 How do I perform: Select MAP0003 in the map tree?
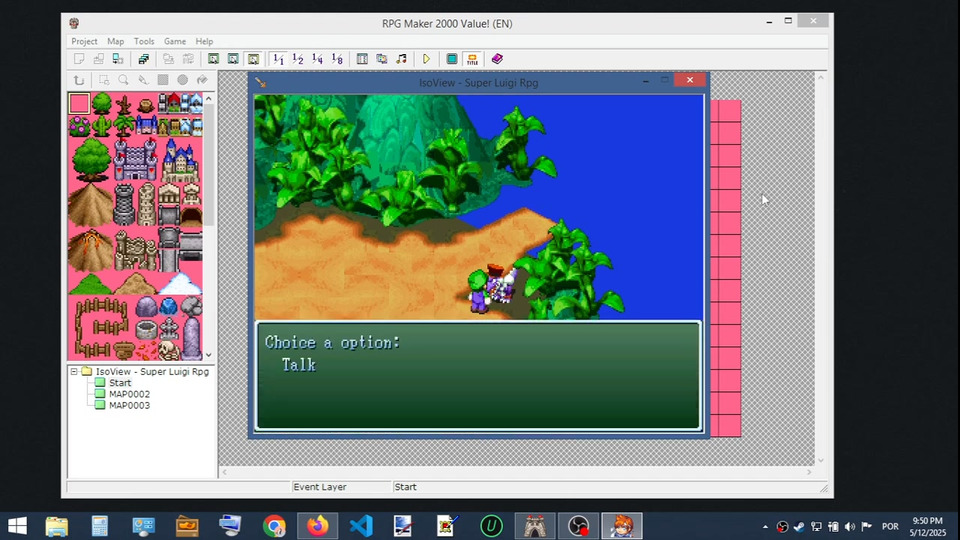click(x=129, y=405)
